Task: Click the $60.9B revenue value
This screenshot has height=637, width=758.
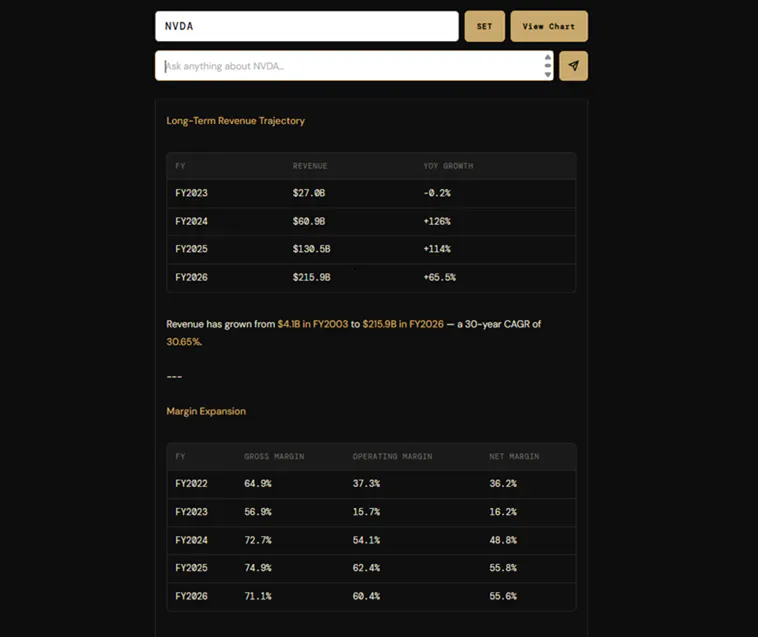Action: coord(309,221)
